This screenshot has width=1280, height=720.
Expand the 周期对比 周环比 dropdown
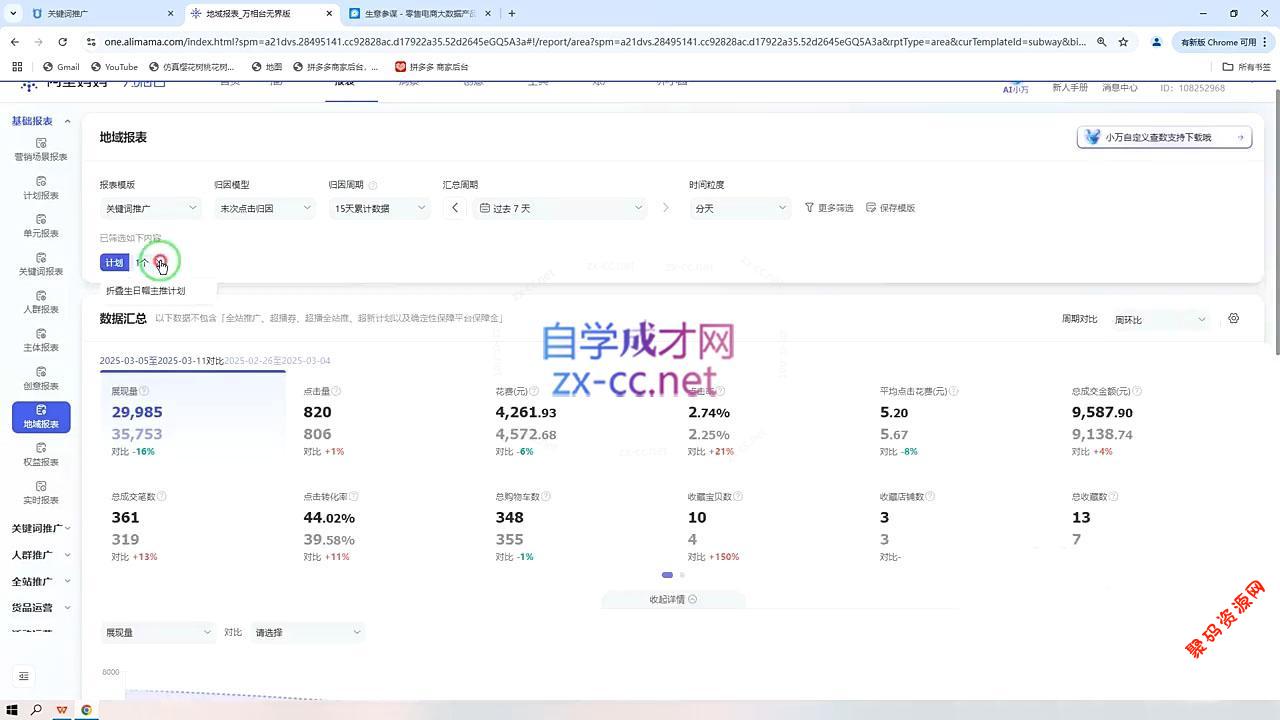pos(1160,320)
